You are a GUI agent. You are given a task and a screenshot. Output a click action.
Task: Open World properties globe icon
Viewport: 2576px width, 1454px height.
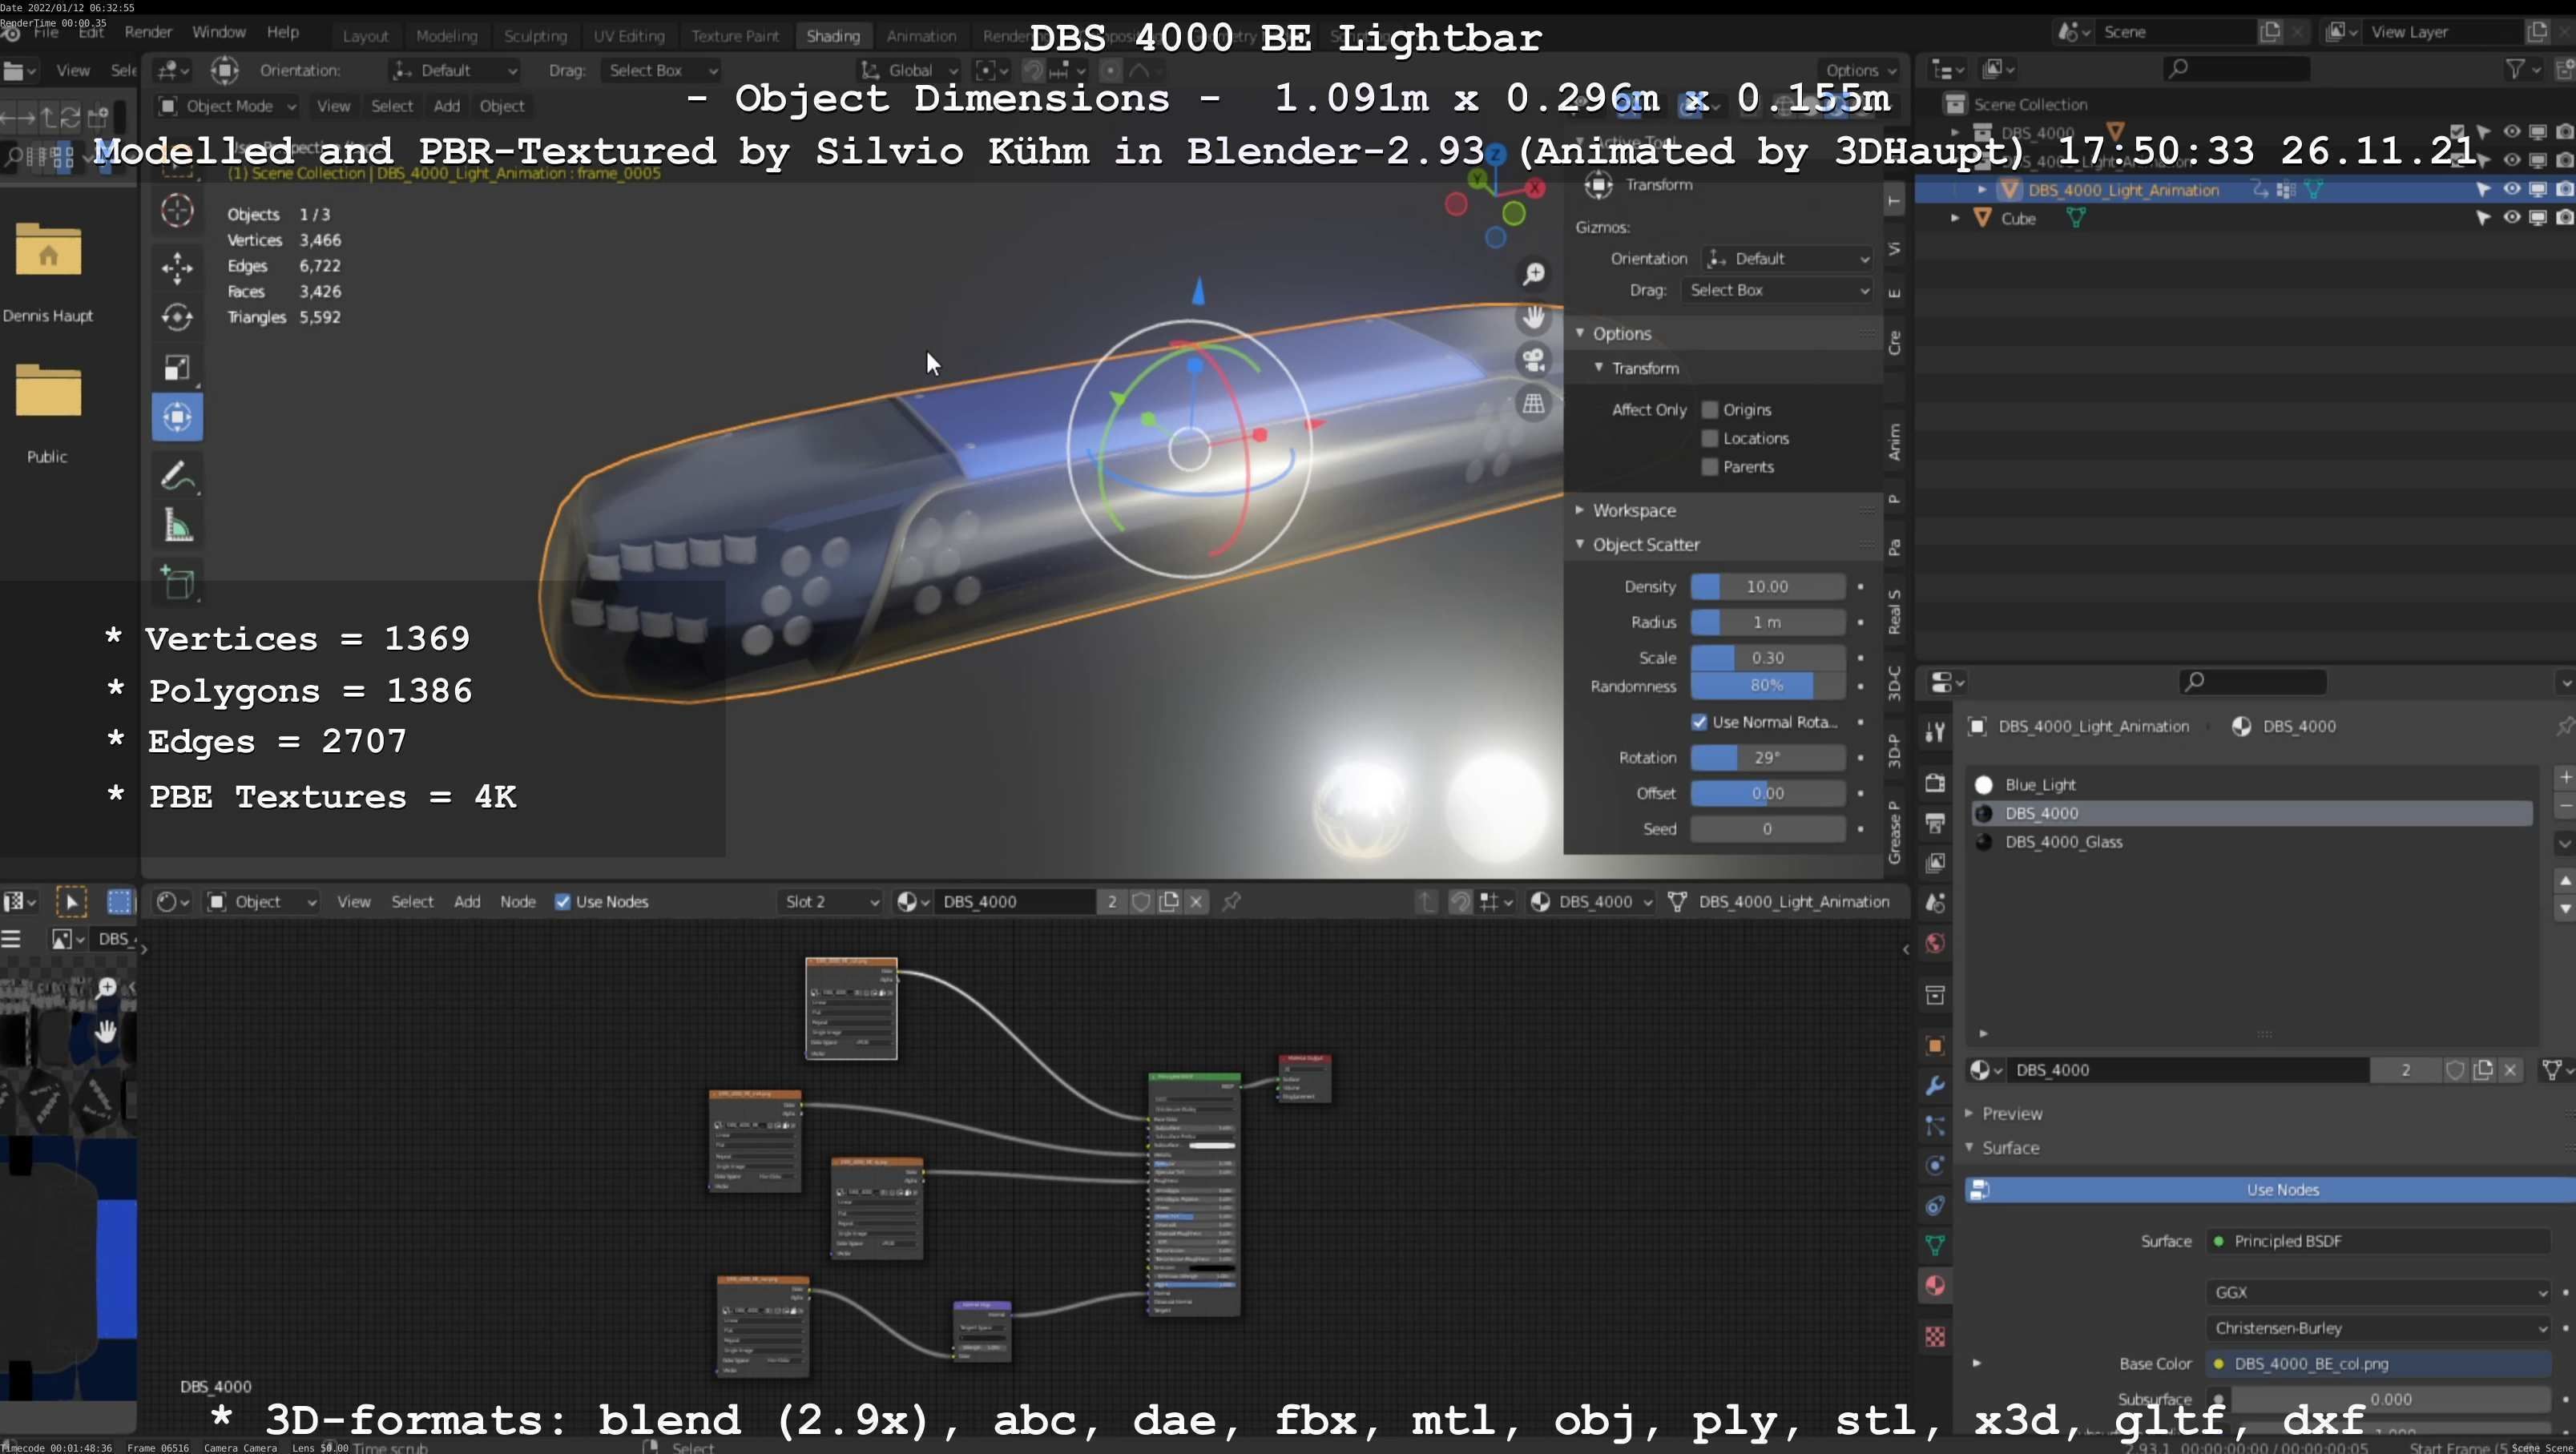1935,943
